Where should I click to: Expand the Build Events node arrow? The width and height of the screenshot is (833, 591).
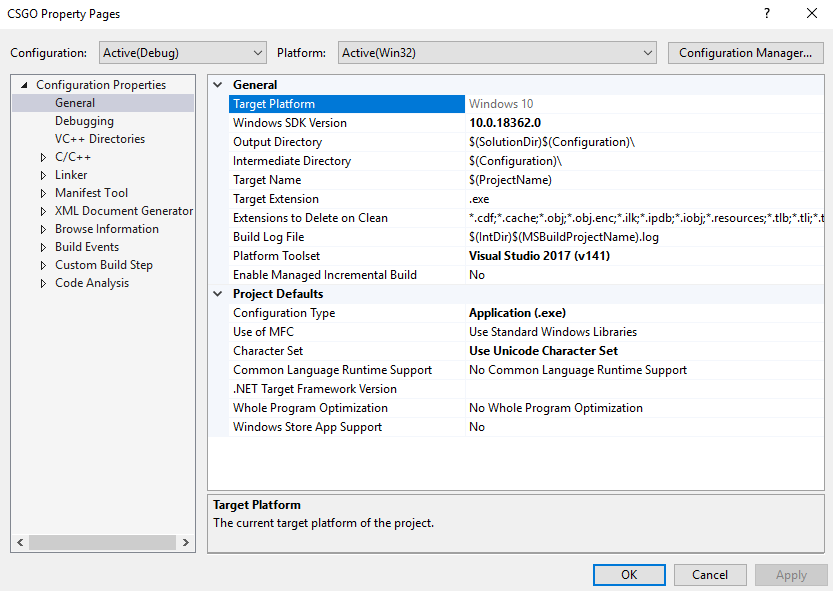tap(44, 247)
